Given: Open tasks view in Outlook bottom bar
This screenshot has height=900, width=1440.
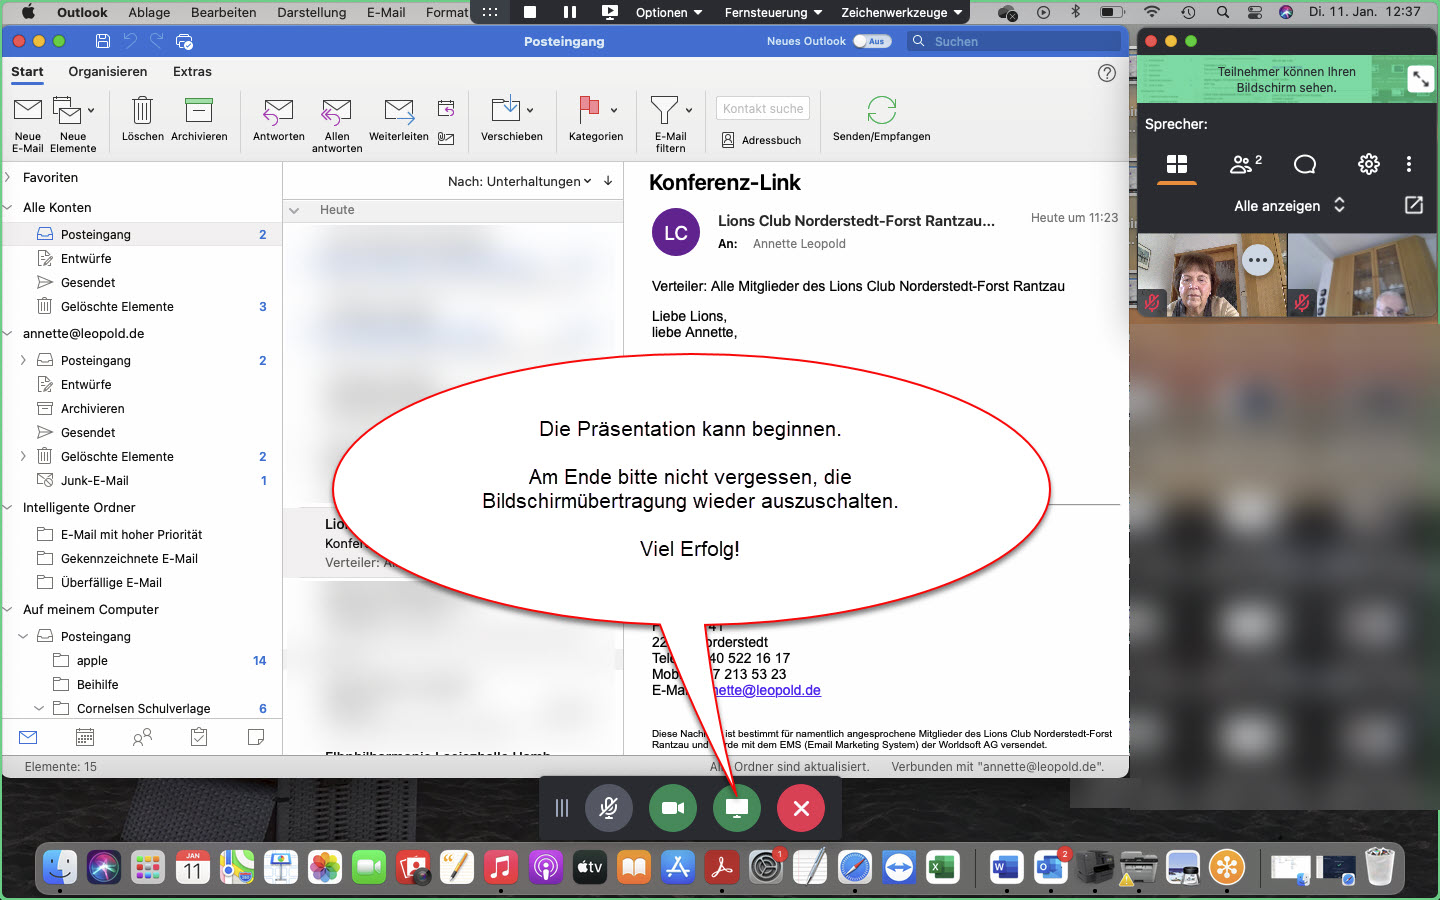Looking at the screenshot, I should (199, 737).
